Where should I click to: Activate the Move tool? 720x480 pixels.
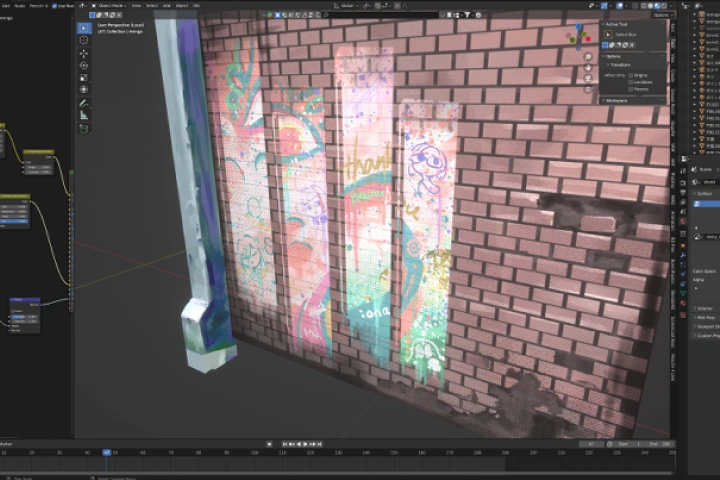coord(84,53)
